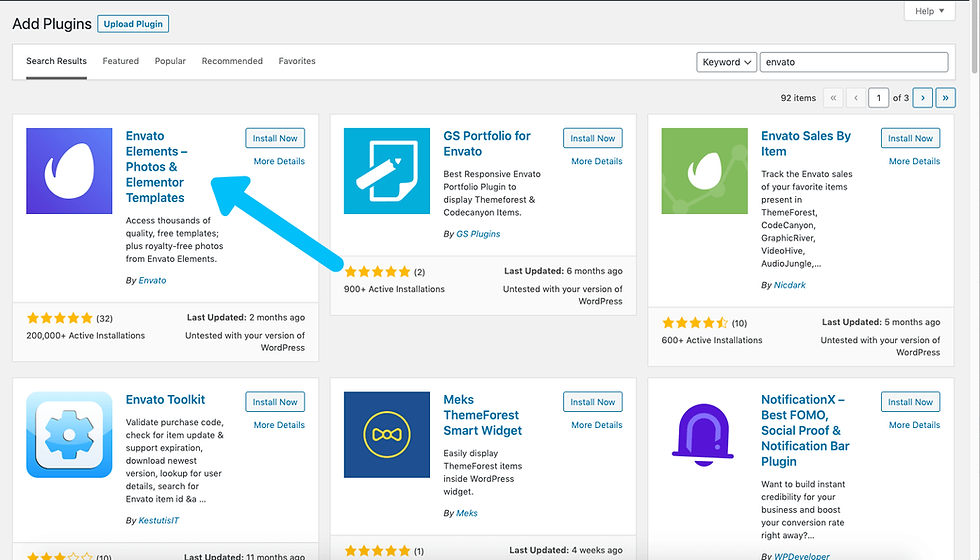This screenshot has width=980, height=560.
Task: Click the Upload Plugin button
Action: (133, 24)
